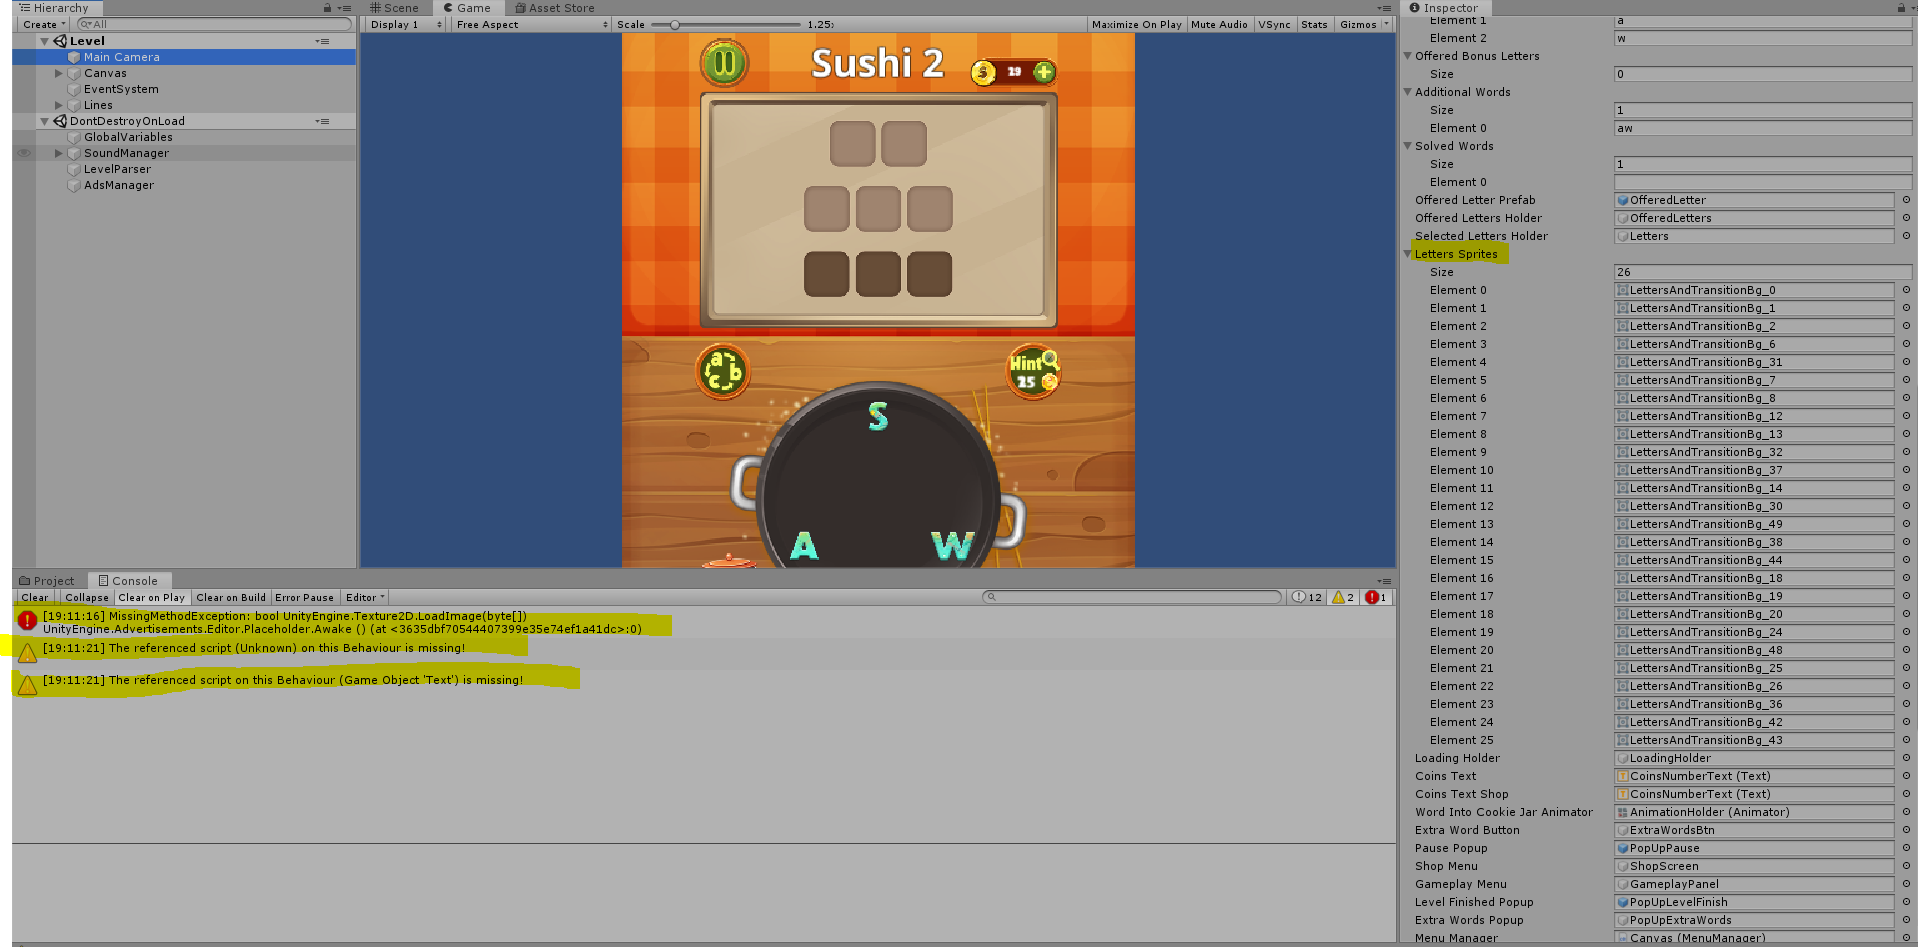Toggle Maximize On Play in Game view
1918x947 pixels.
pos(1136,24)
